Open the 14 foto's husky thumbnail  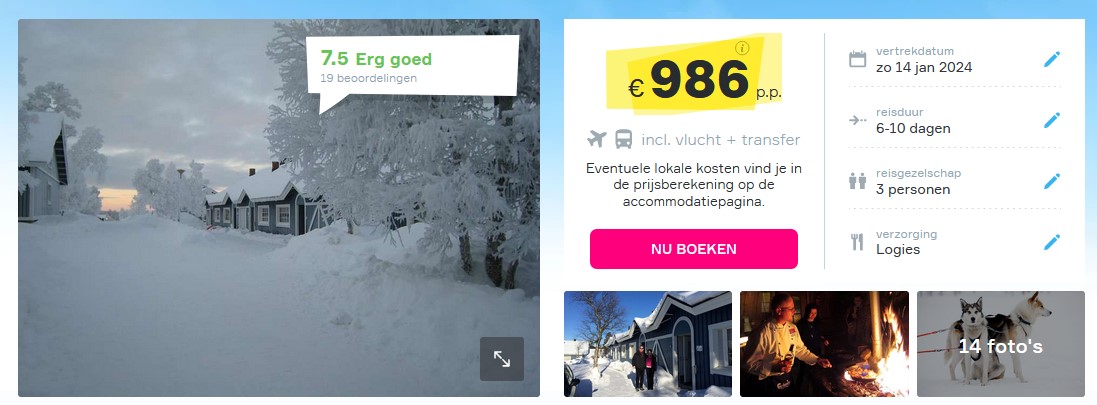1000,344
